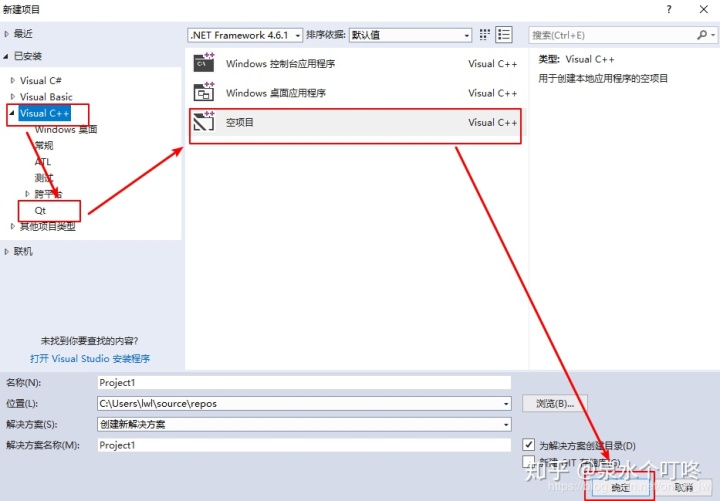Select the Qt tree item
Image resolution: width=720 pixels, height=501 pixels.
pyautogui.click(x=40, y=210)
